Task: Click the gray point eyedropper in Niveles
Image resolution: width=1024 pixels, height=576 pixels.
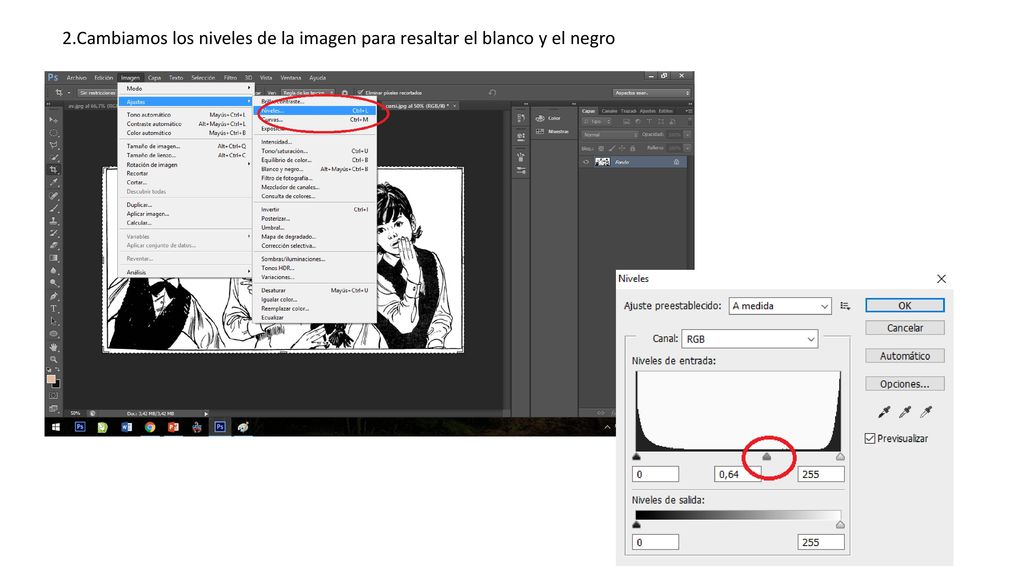Action: (x=904, y=412)
